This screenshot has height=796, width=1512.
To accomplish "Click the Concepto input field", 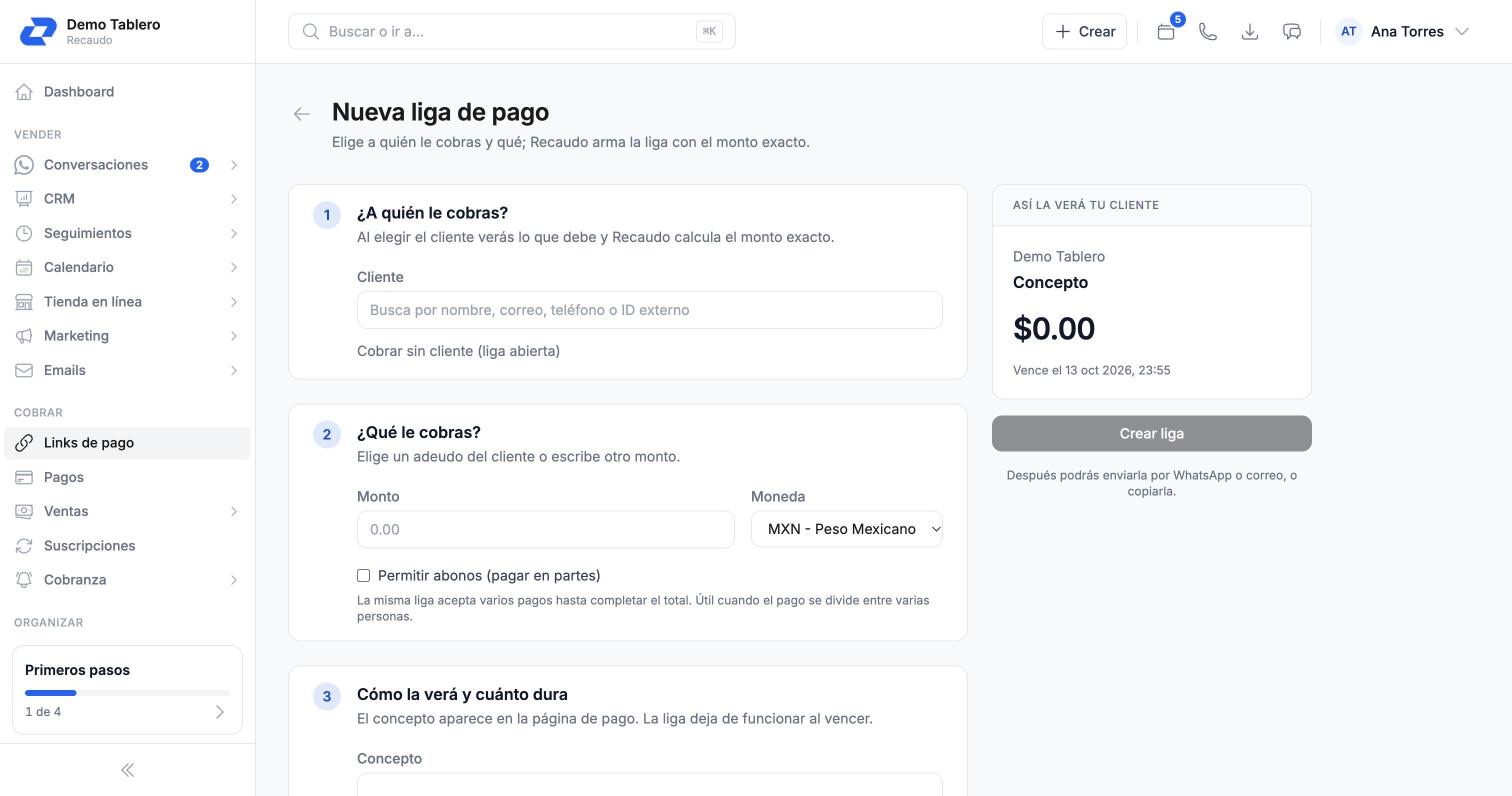I will pos(650,784).
